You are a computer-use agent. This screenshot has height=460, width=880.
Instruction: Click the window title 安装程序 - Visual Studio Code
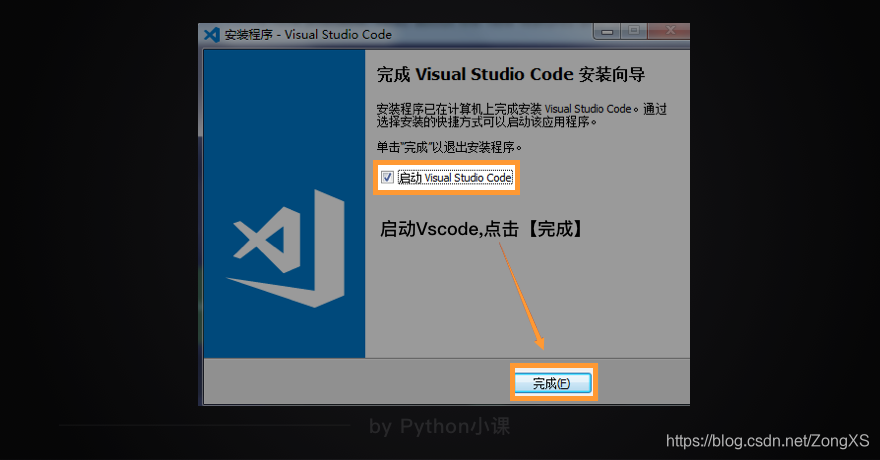(308, 35)
